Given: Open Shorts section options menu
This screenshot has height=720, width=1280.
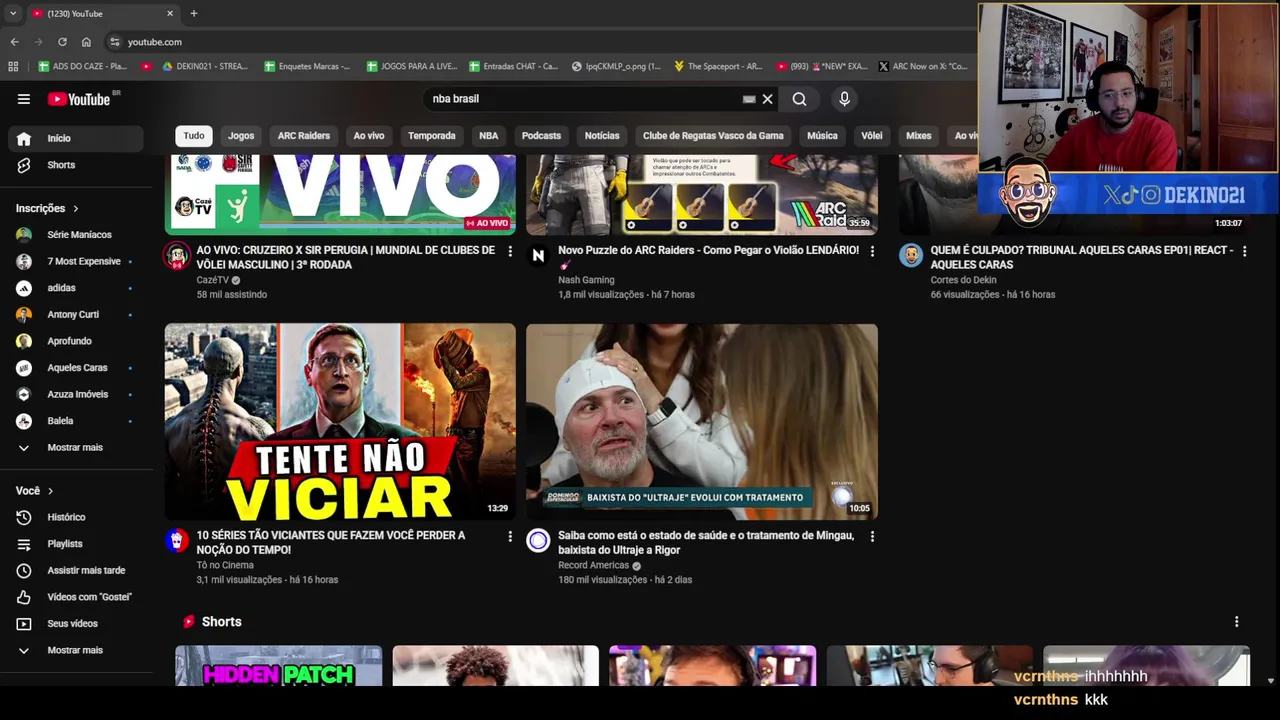Looking at the screenshot, I should click(x=1236, y=622).
